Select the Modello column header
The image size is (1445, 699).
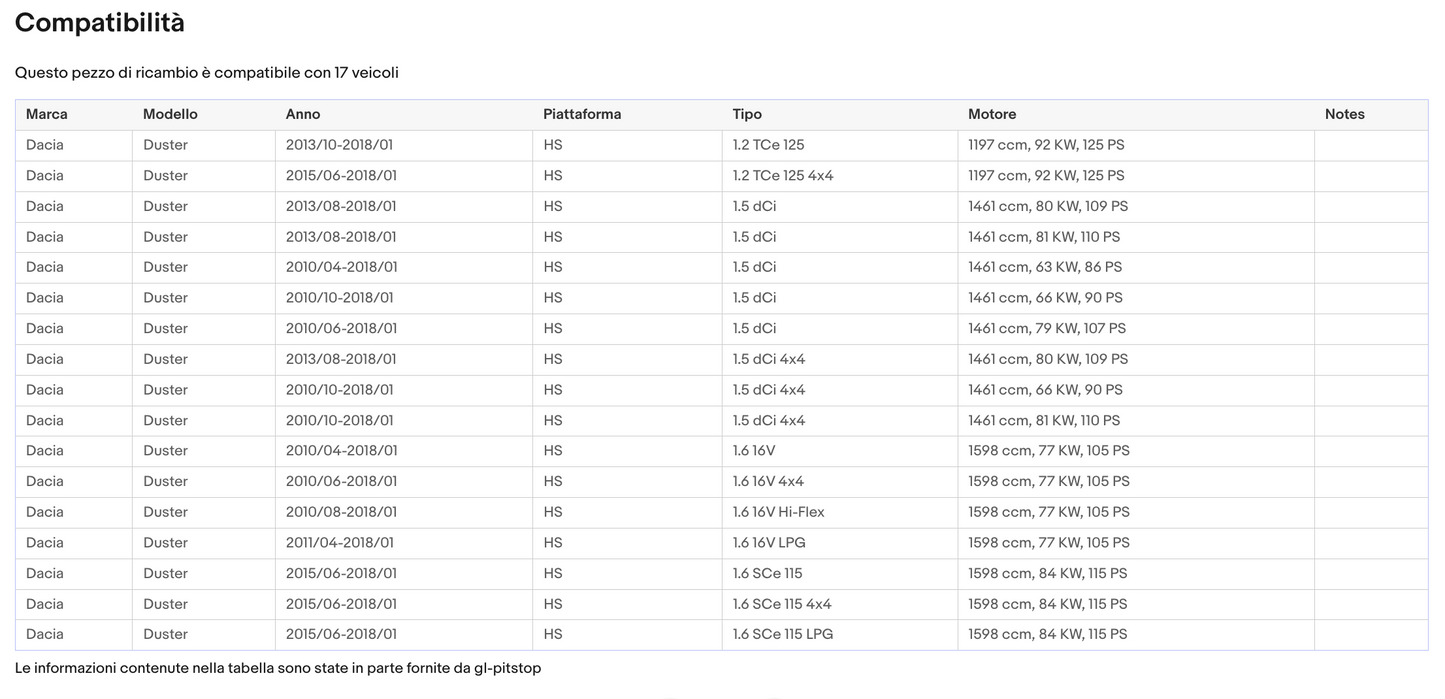(x=170, y=114)
